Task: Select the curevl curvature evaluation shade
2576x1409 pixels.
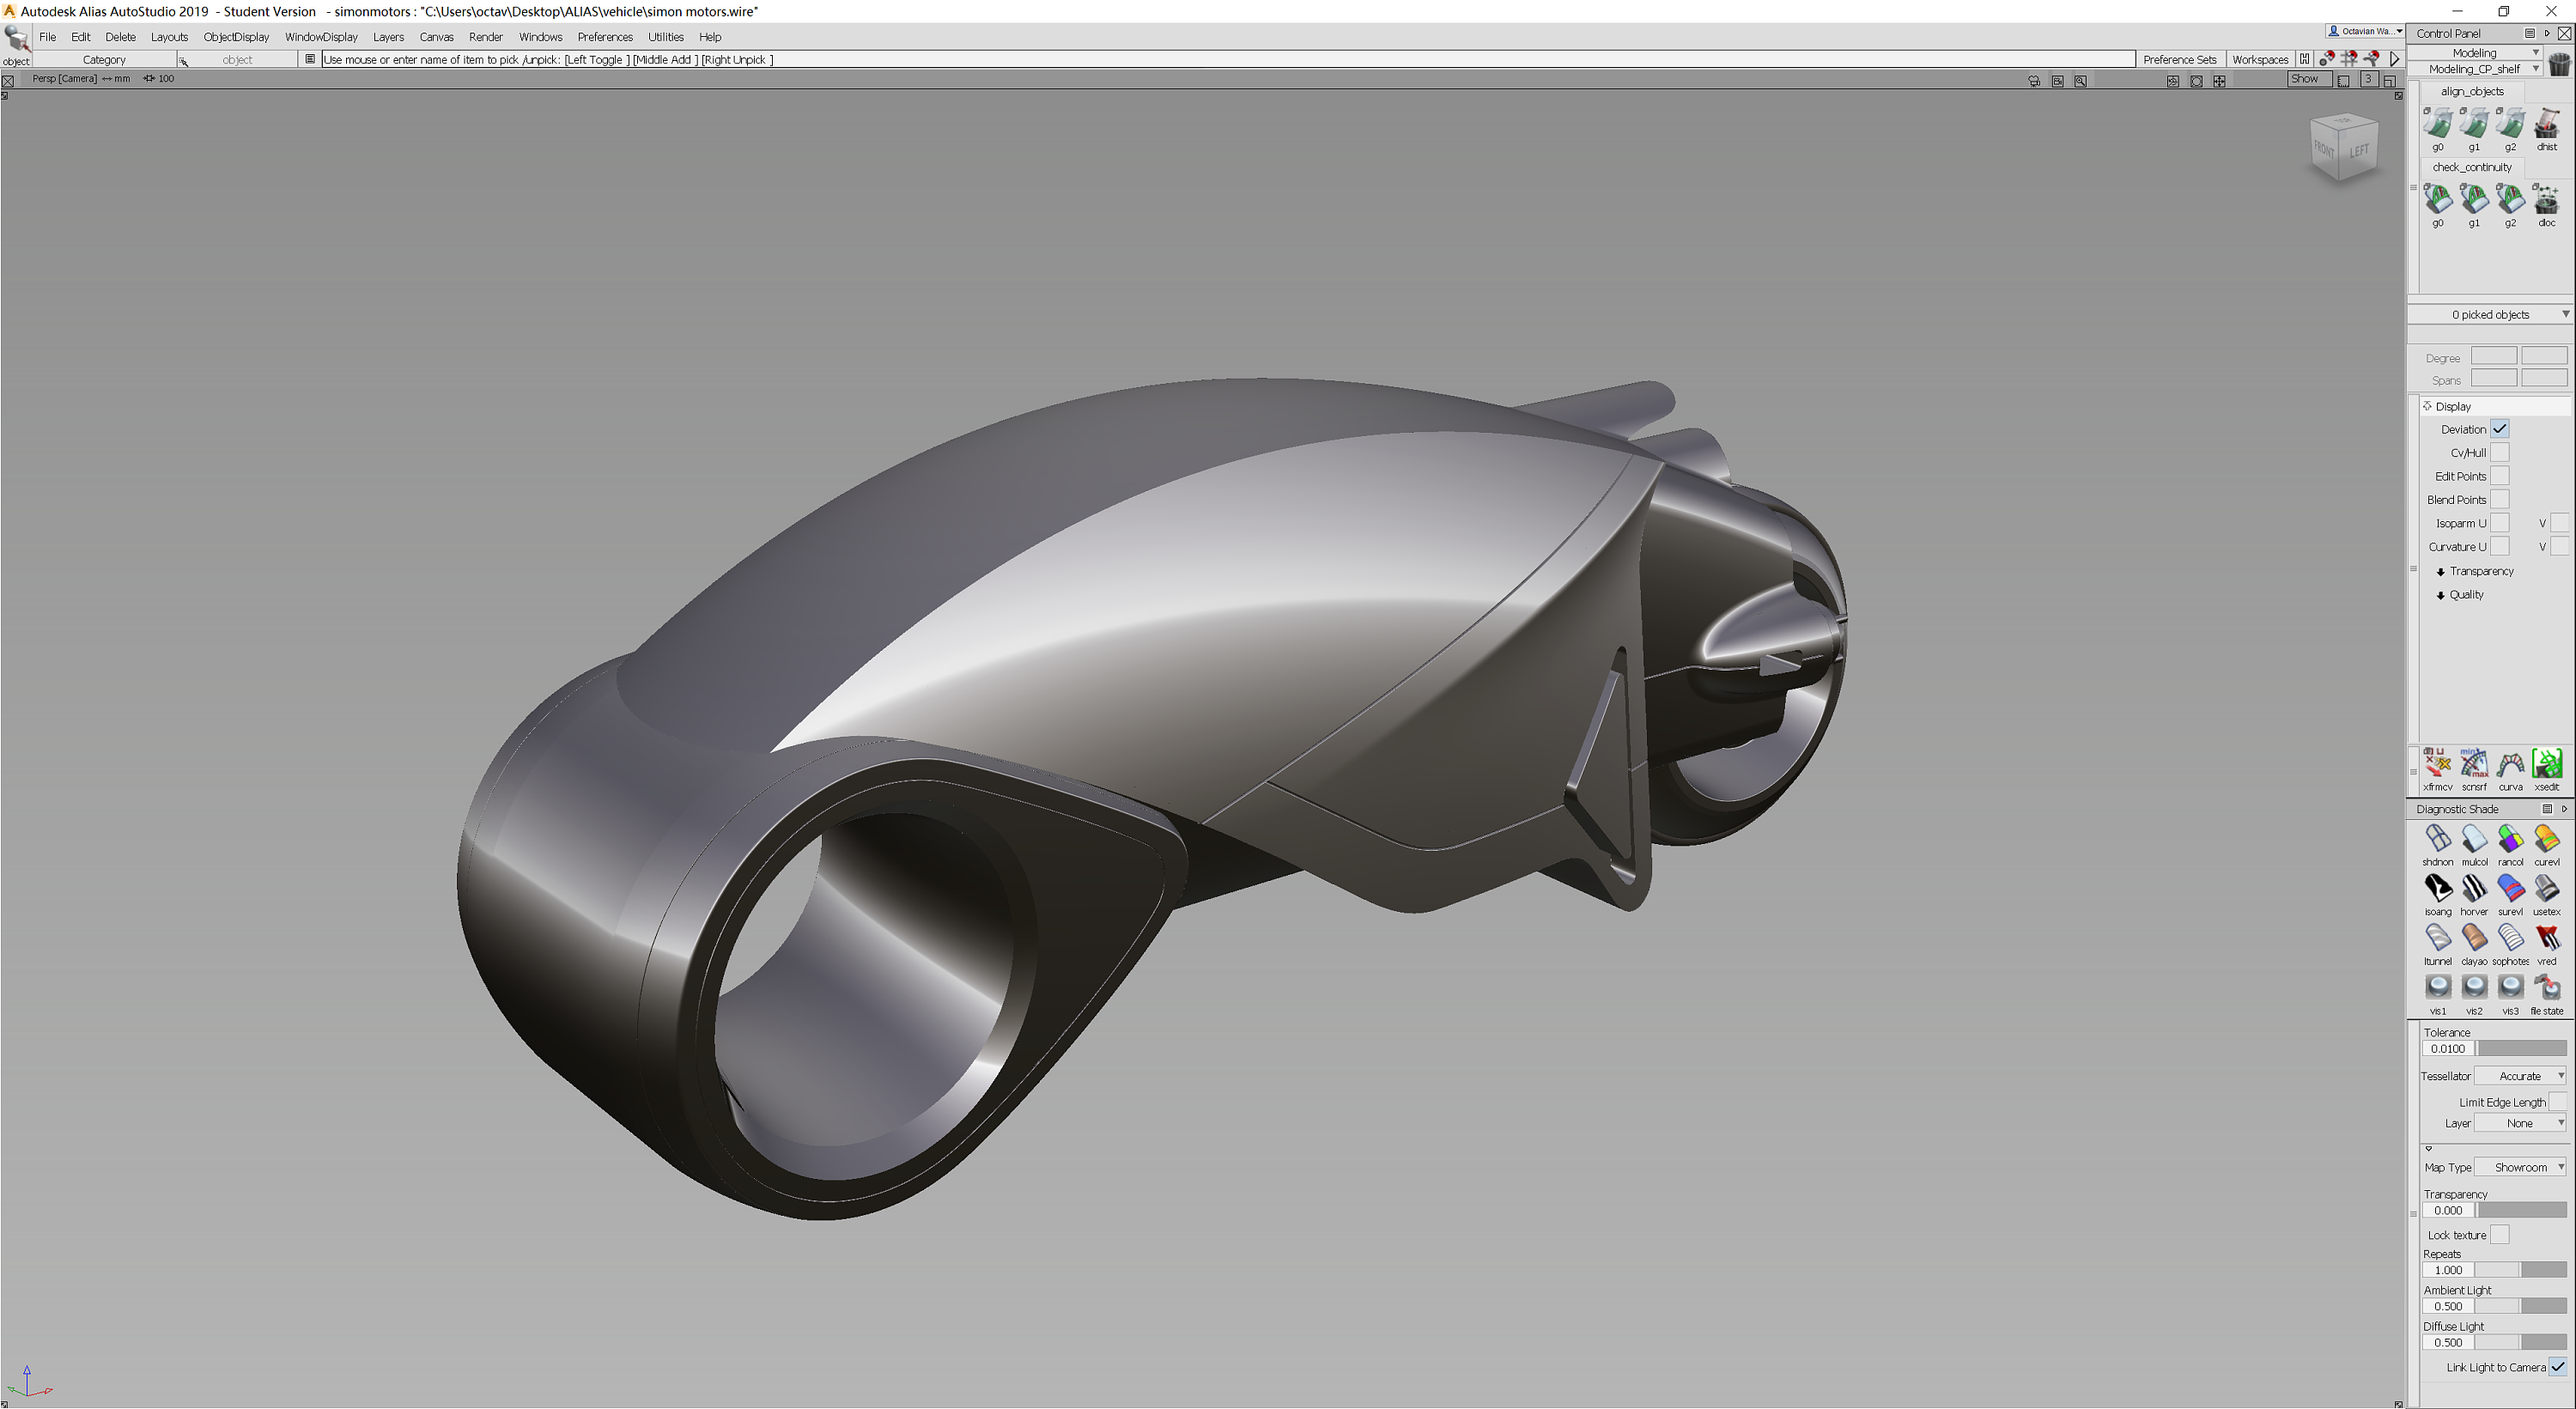Action: pos(2546,839)
